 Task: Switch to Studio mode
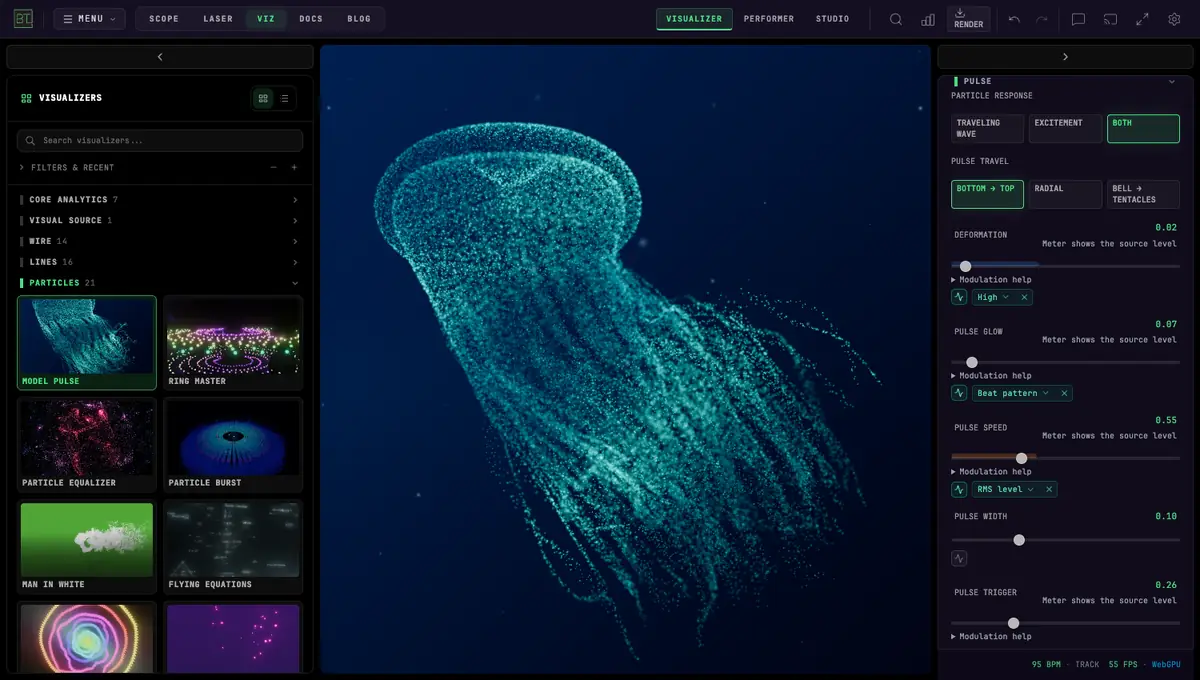832,19
